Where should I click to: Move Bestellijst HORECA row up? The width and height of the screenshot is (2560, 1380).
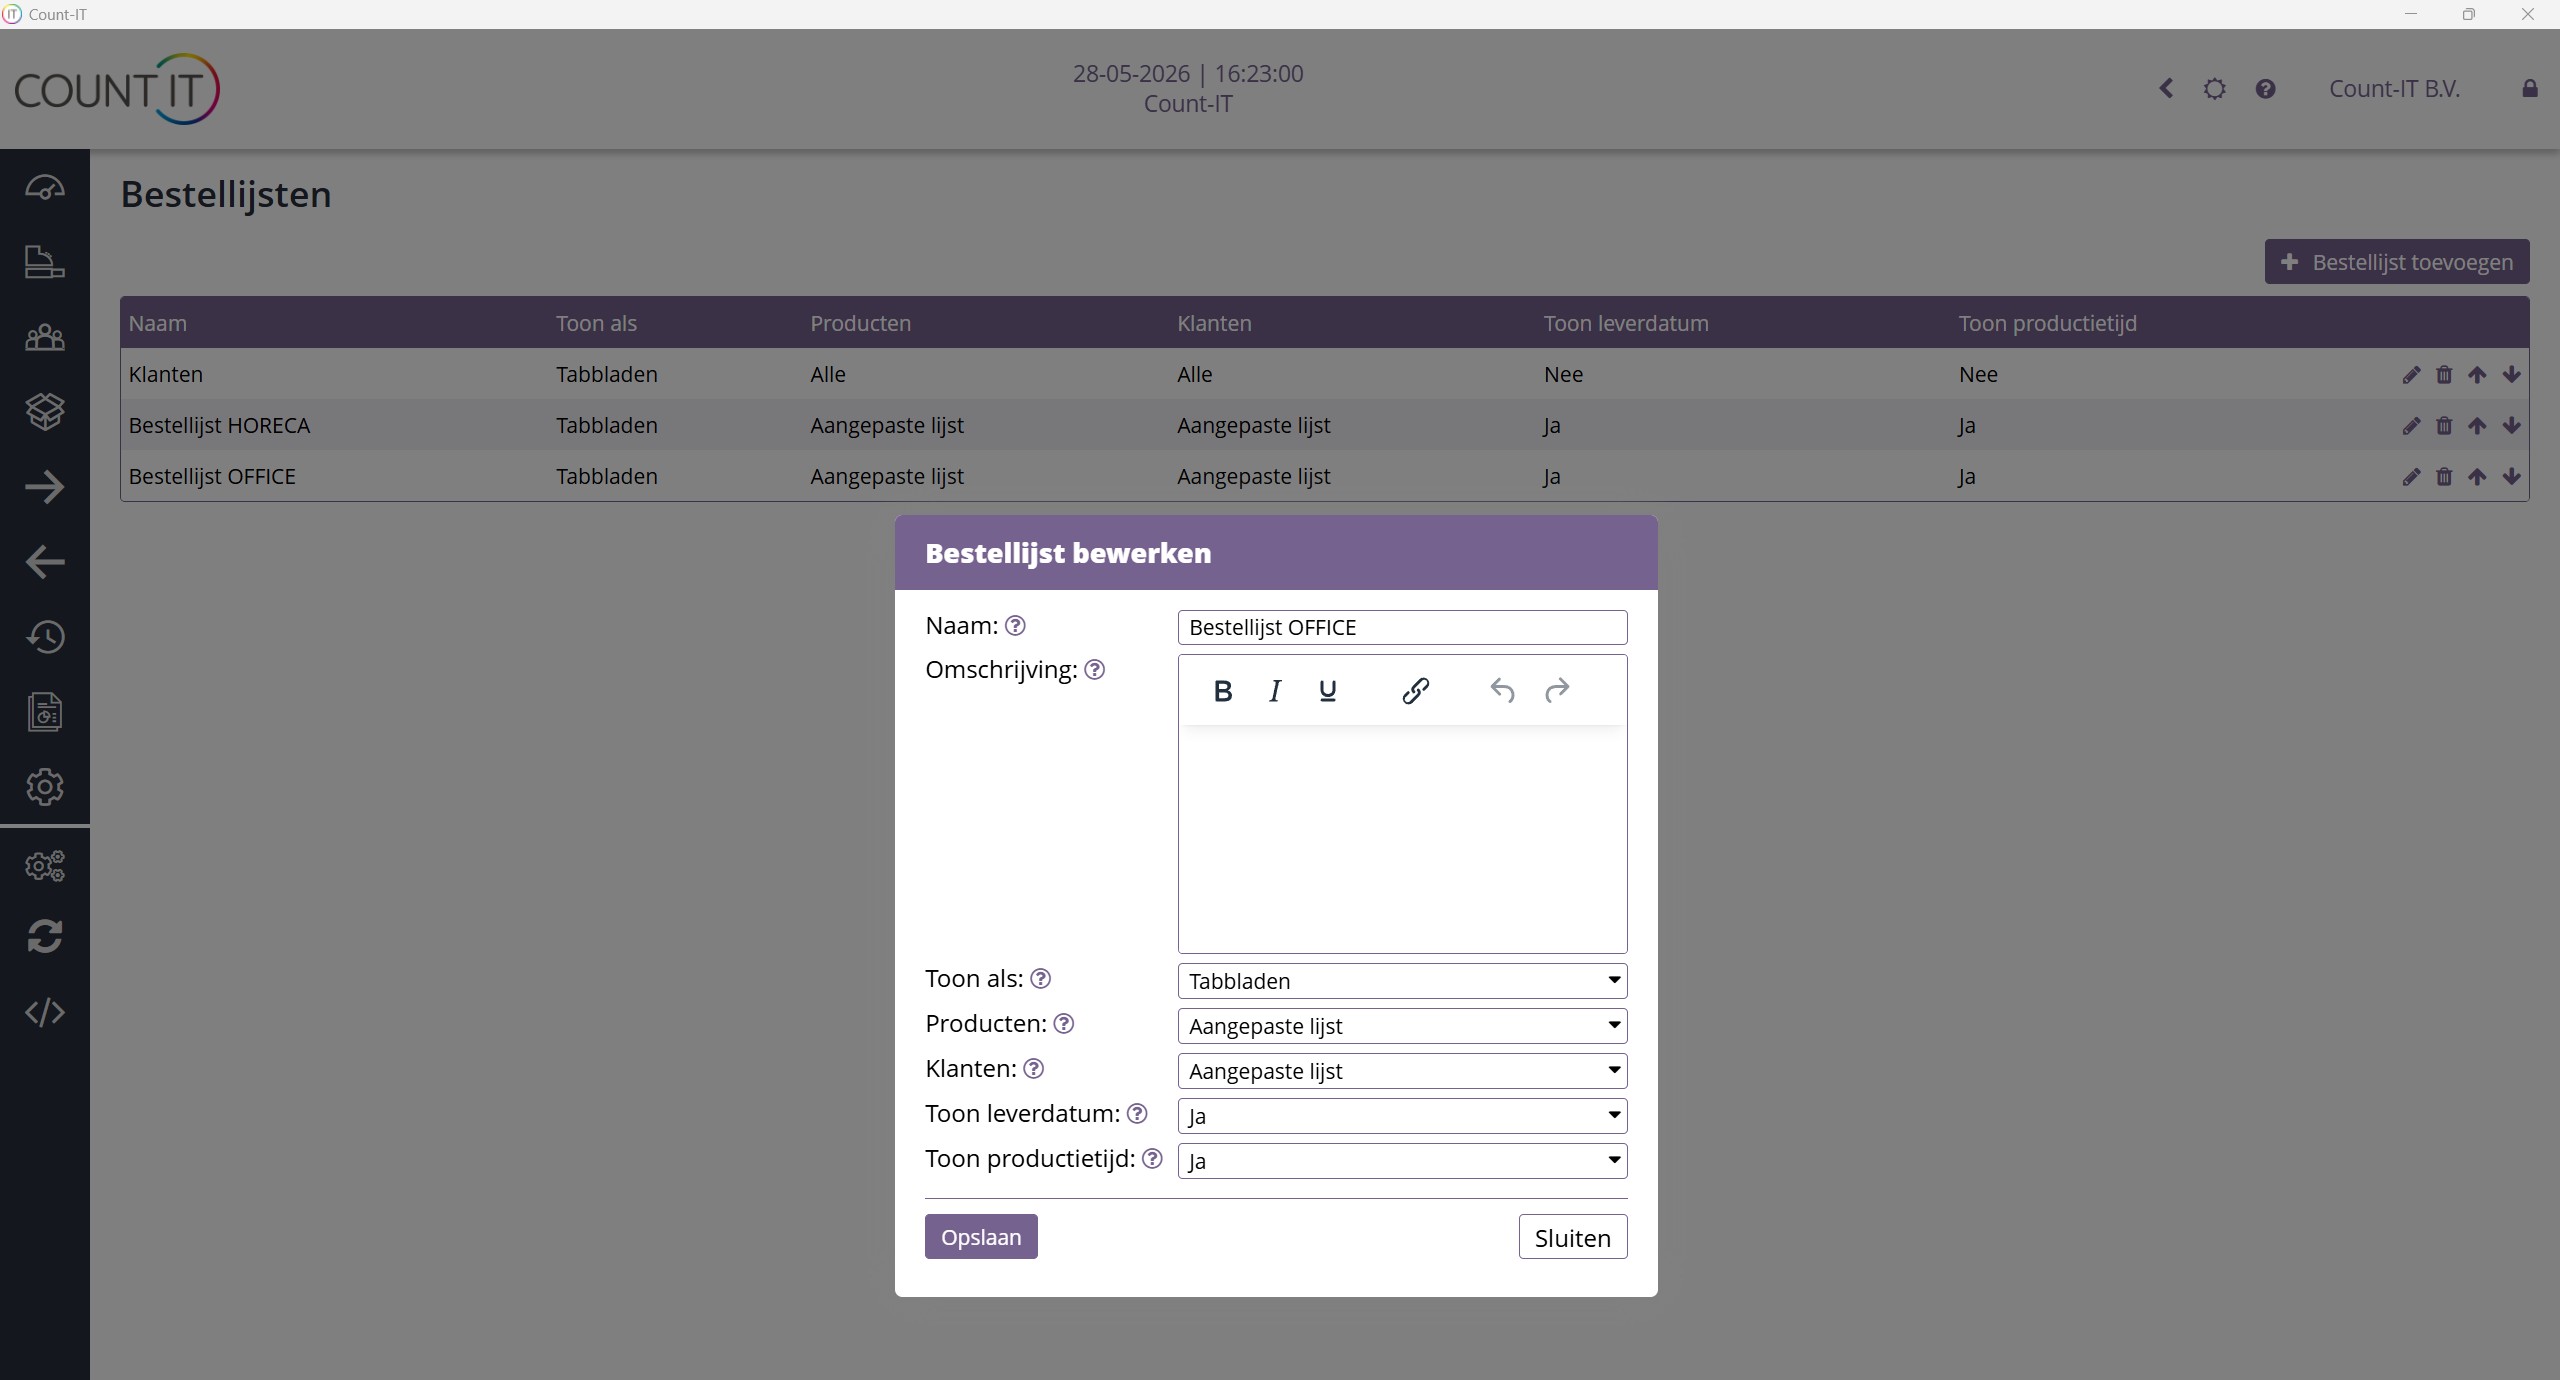pos(2477,426)
